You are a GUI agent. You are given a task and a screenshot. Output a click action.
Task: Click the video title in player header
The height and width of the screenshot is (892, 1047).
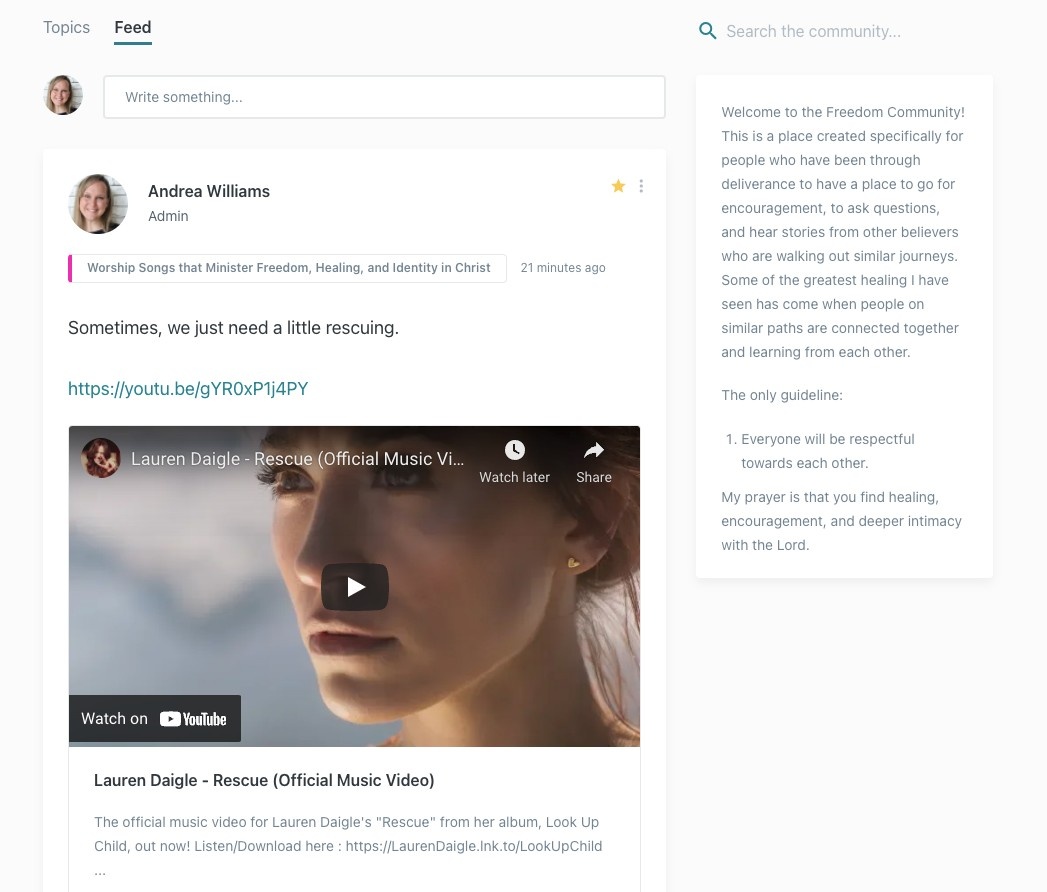(x=297, y=459)
